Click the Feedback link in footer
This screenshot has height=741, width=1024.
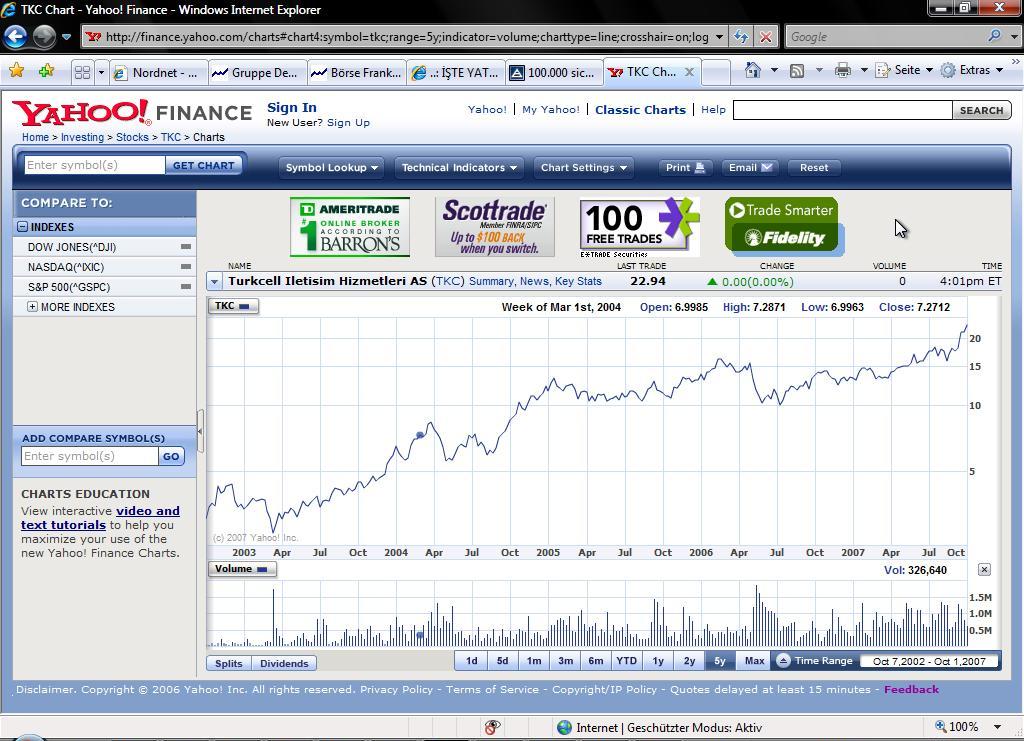pos(911,689)
